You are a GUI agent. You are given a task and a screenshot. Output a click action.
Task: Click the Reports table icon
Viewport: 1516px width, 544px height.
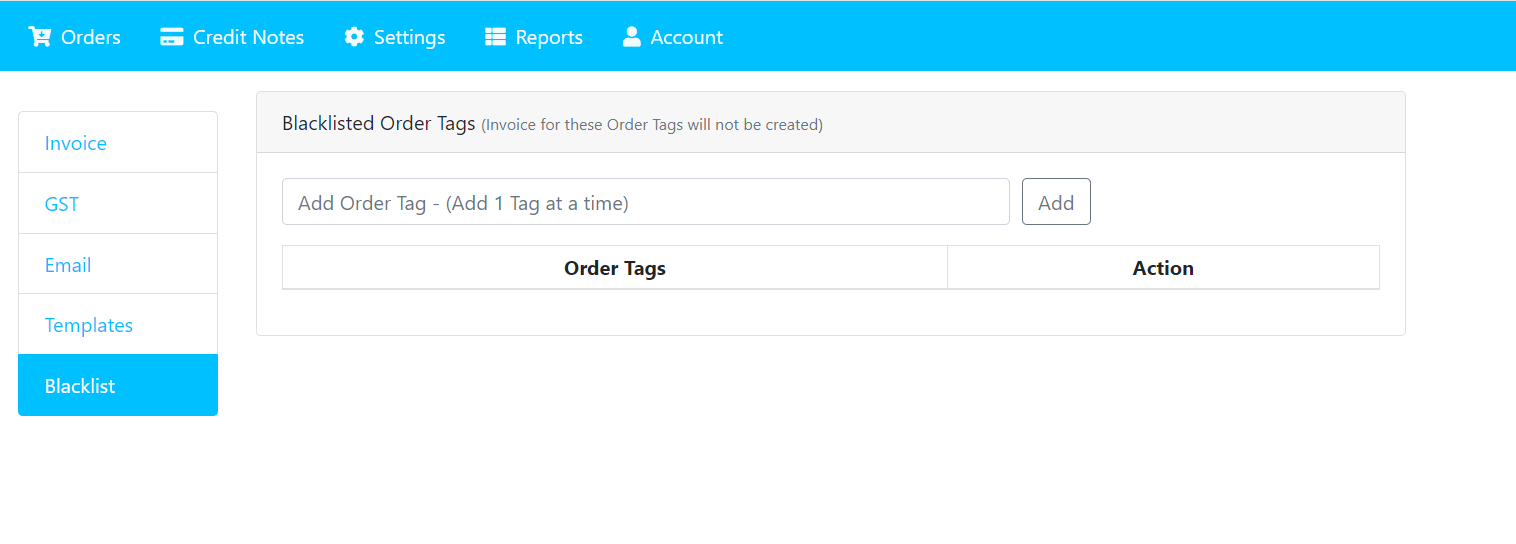(x=495, y=37)
